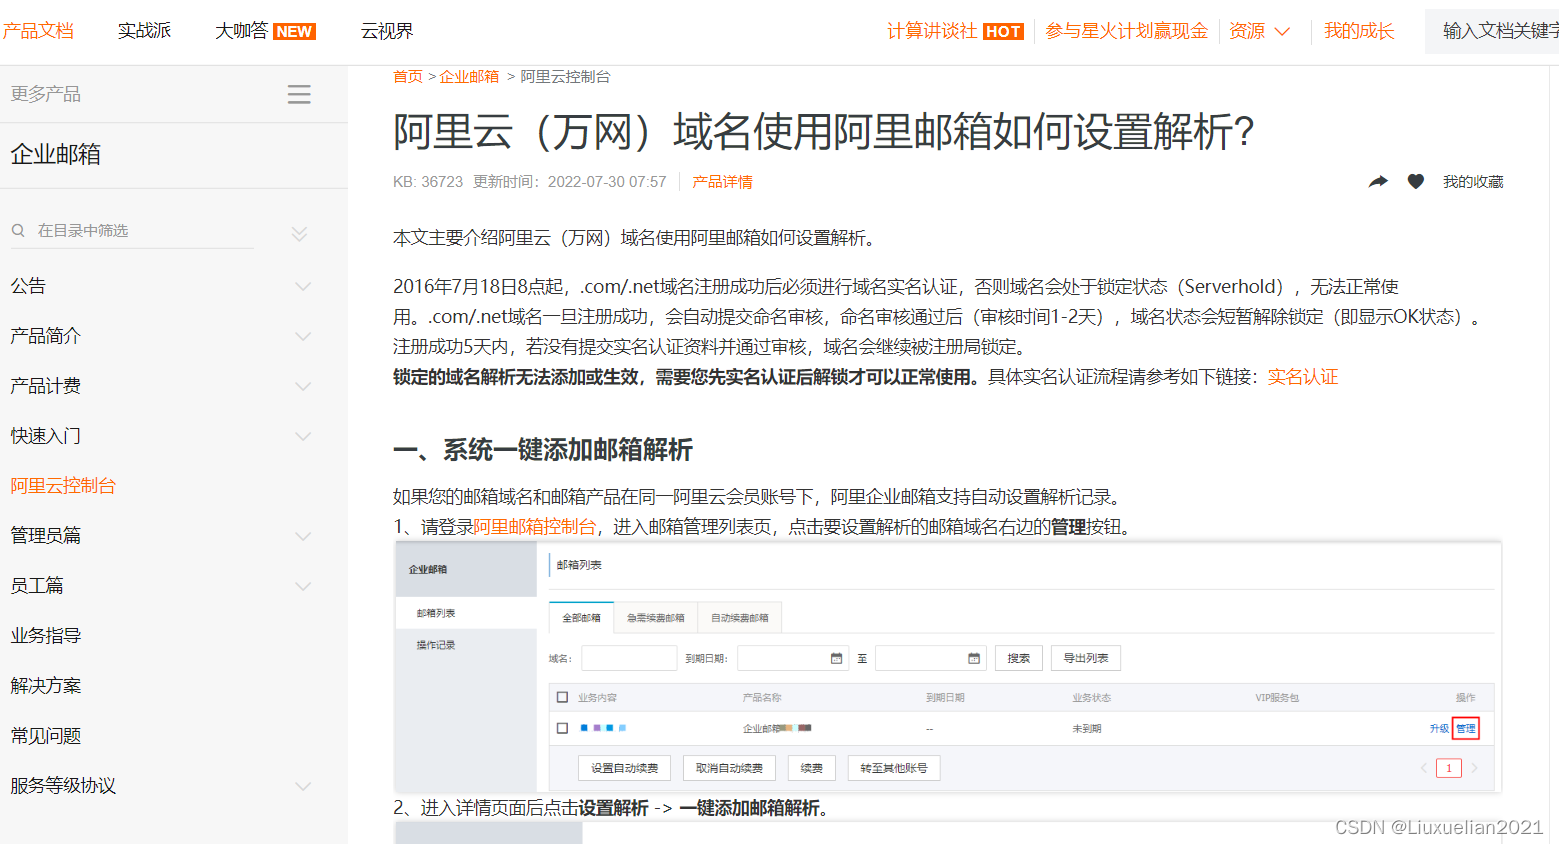Viewport: 1559px width, 844px height.
Task: Open the 资源 dropdown menu
Action: pos(1259,31)
